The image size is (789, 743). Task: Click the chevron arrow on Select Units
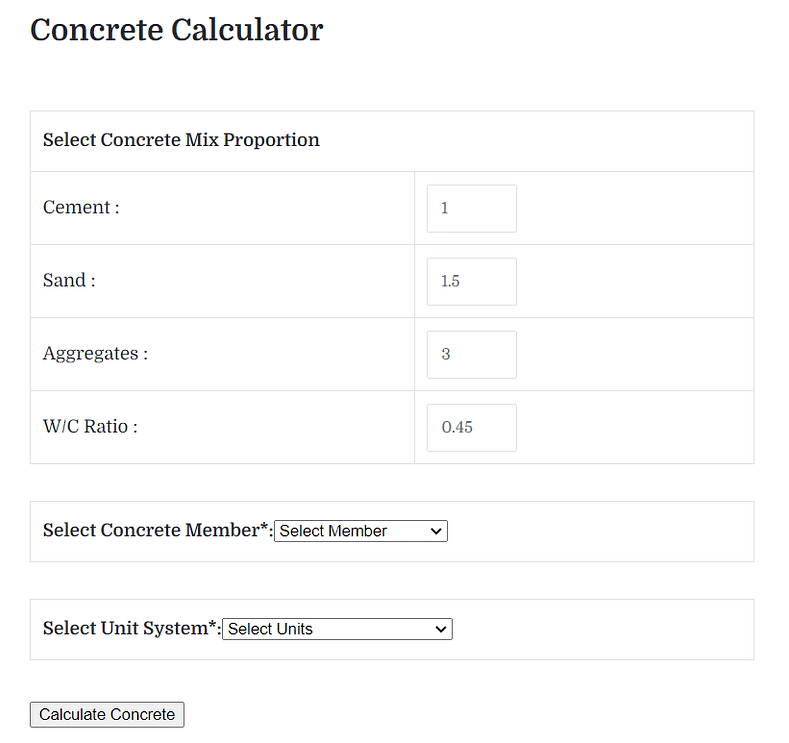click(x=441, y=629)
